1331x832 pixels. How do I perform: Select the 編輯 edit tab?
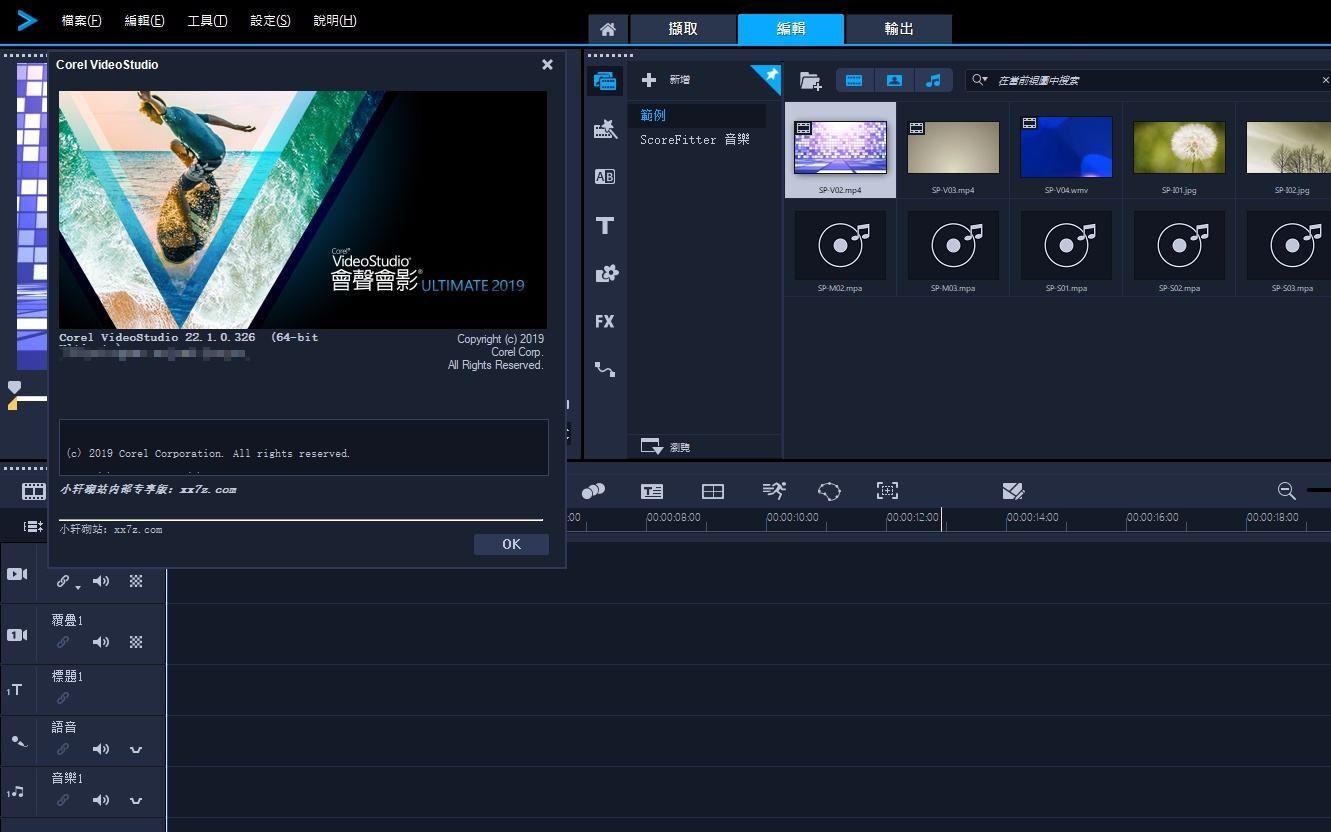pyautogui.click(x=791, y=29)
